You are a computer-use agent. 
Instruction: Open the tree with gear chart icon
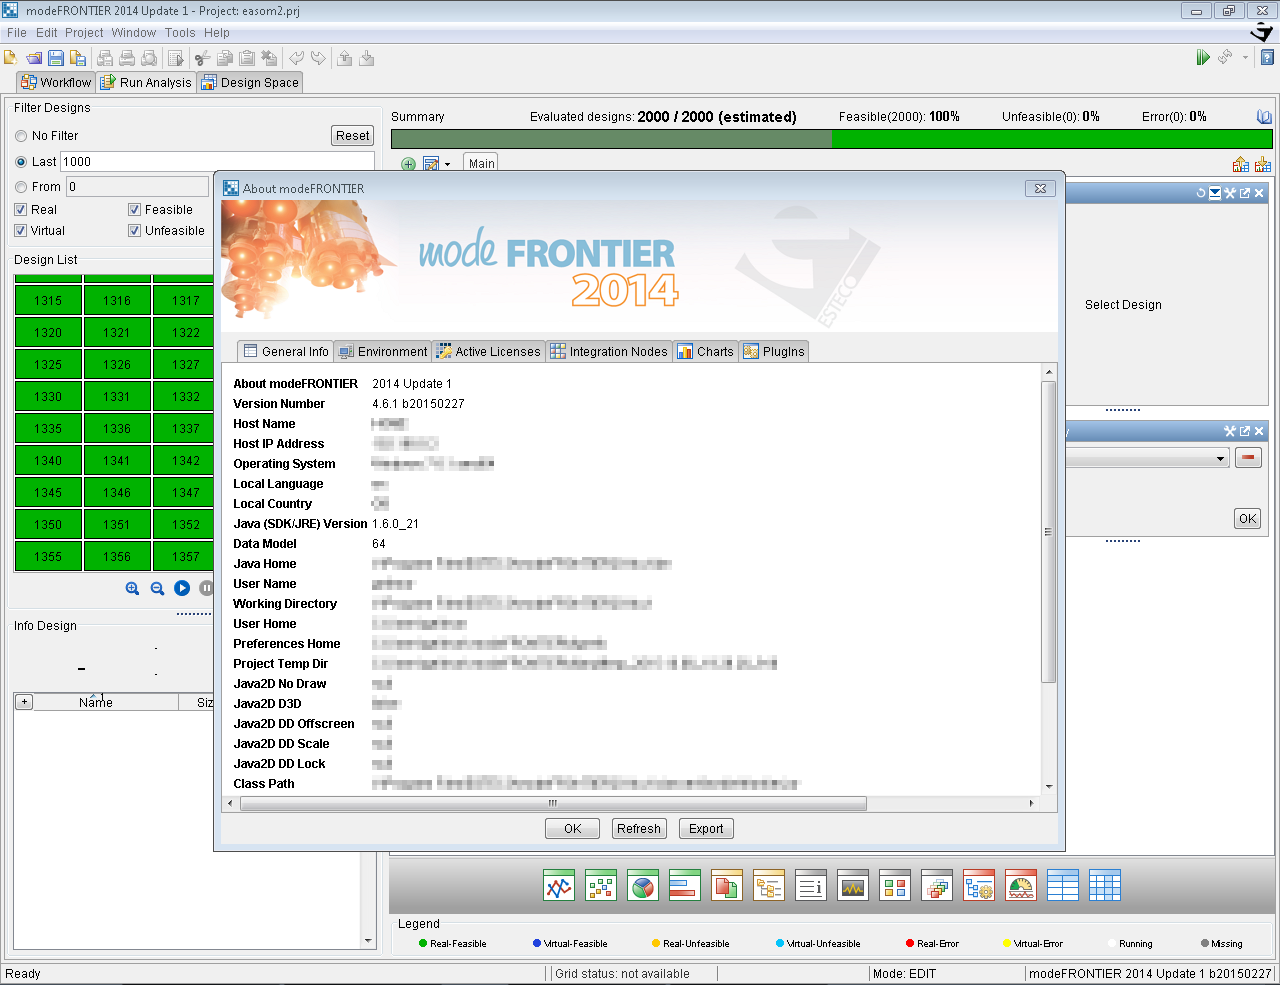point(979,886)
